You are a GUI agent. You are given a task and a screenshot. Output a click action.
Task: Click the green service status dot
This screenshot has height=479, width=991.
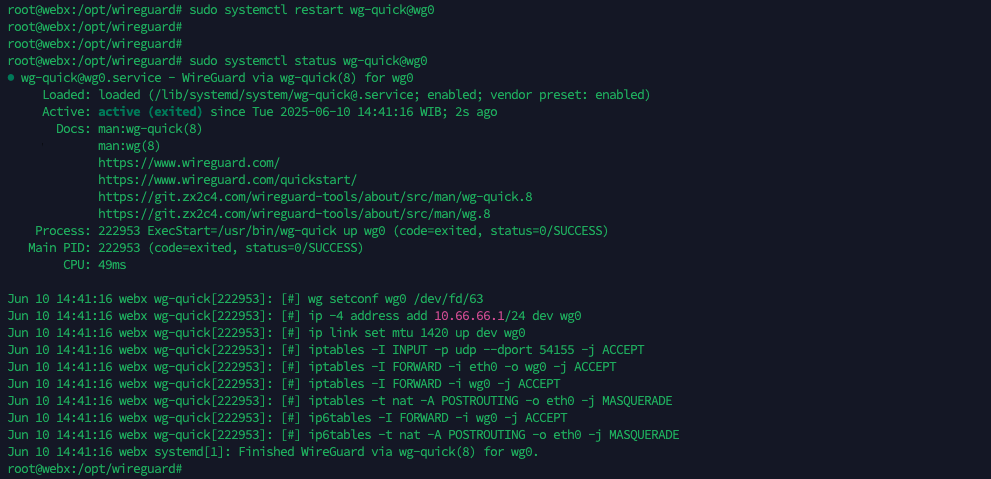(x=10, y=78)
